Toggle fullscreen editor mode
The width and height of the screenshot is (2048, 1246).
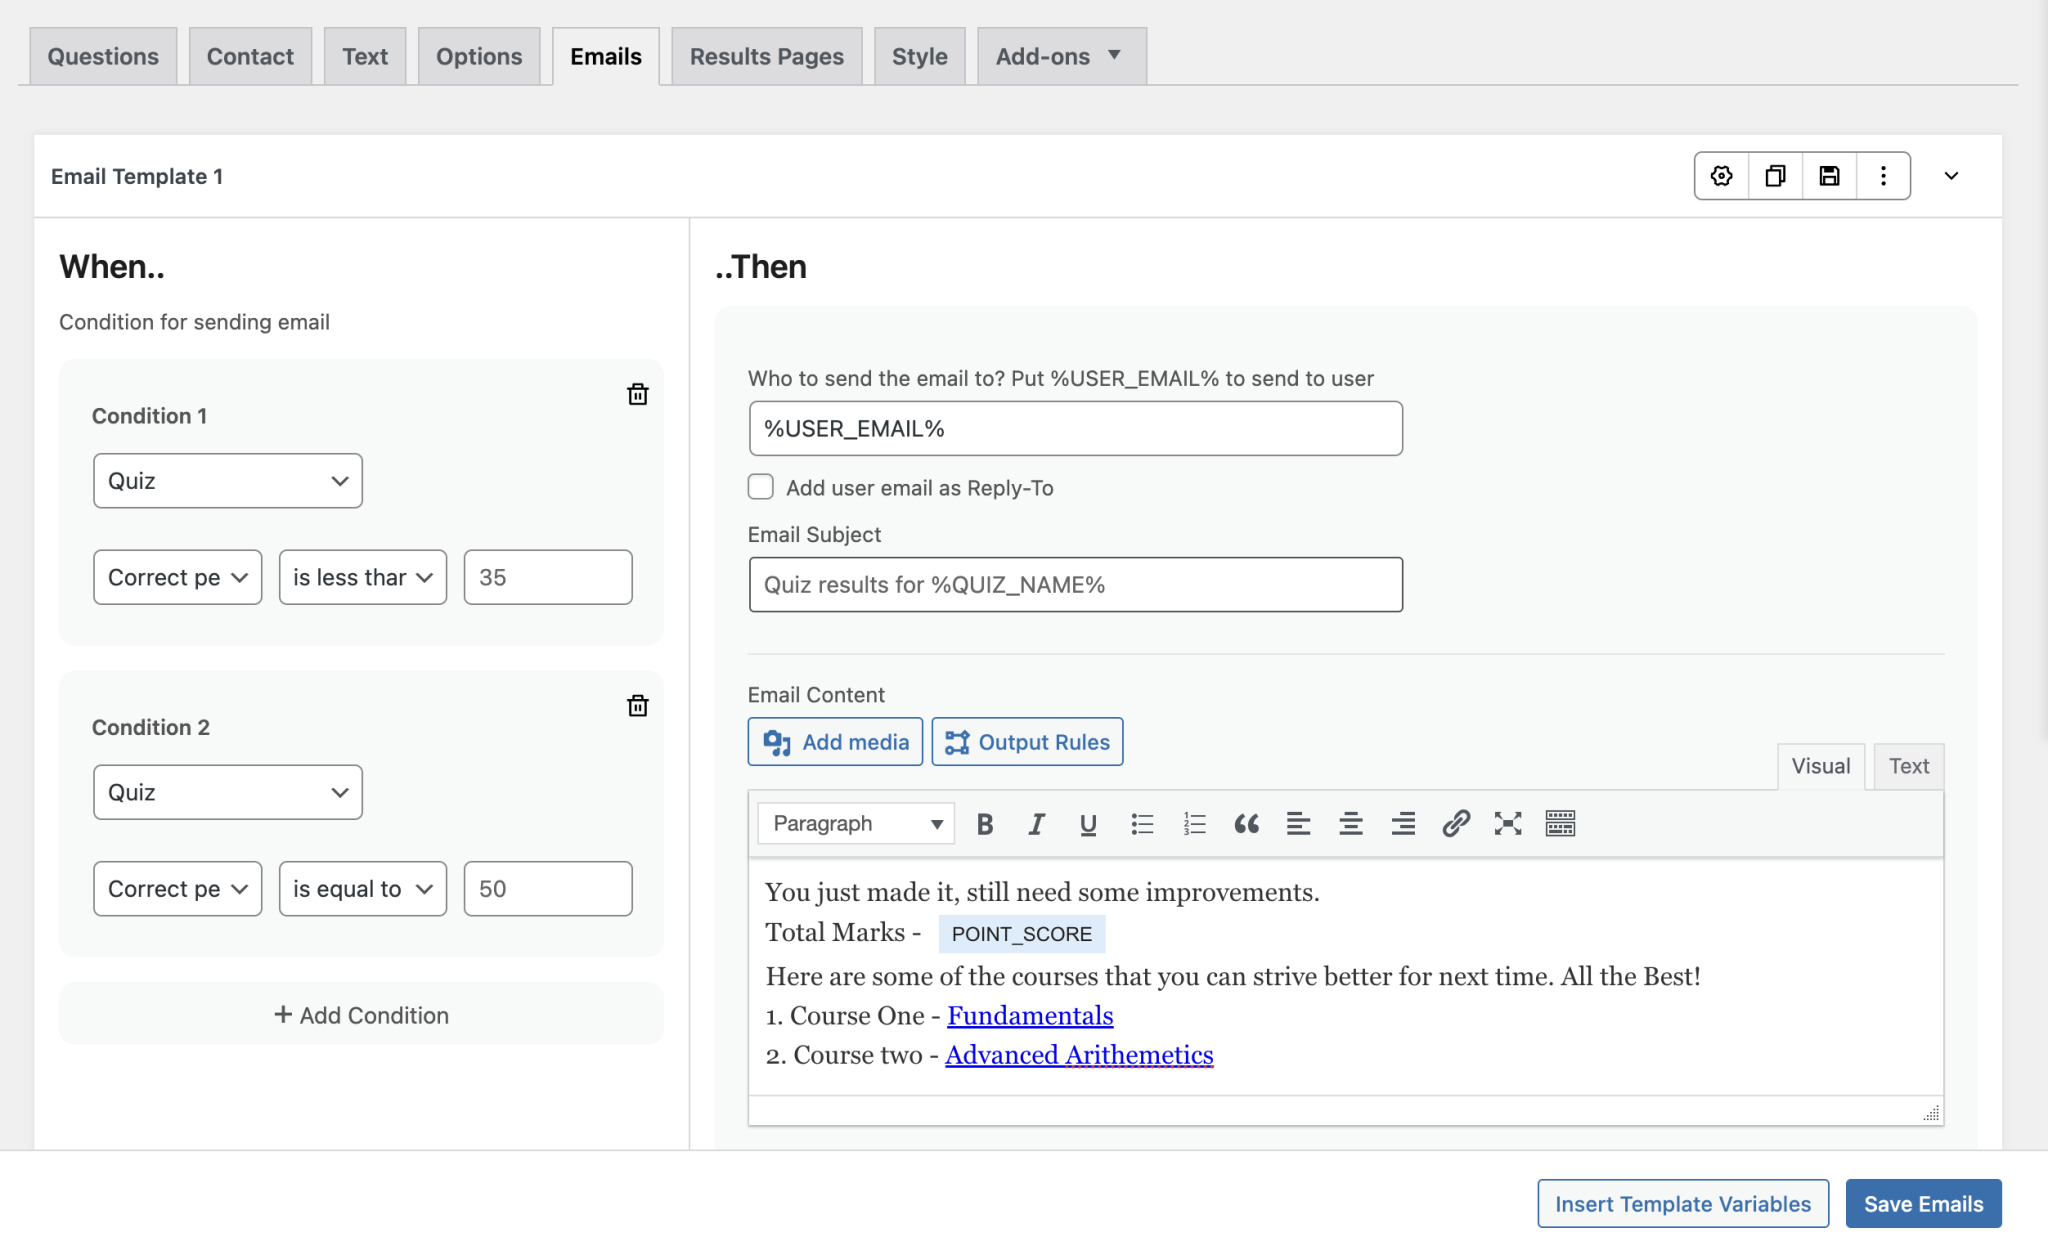(1507, 823)
